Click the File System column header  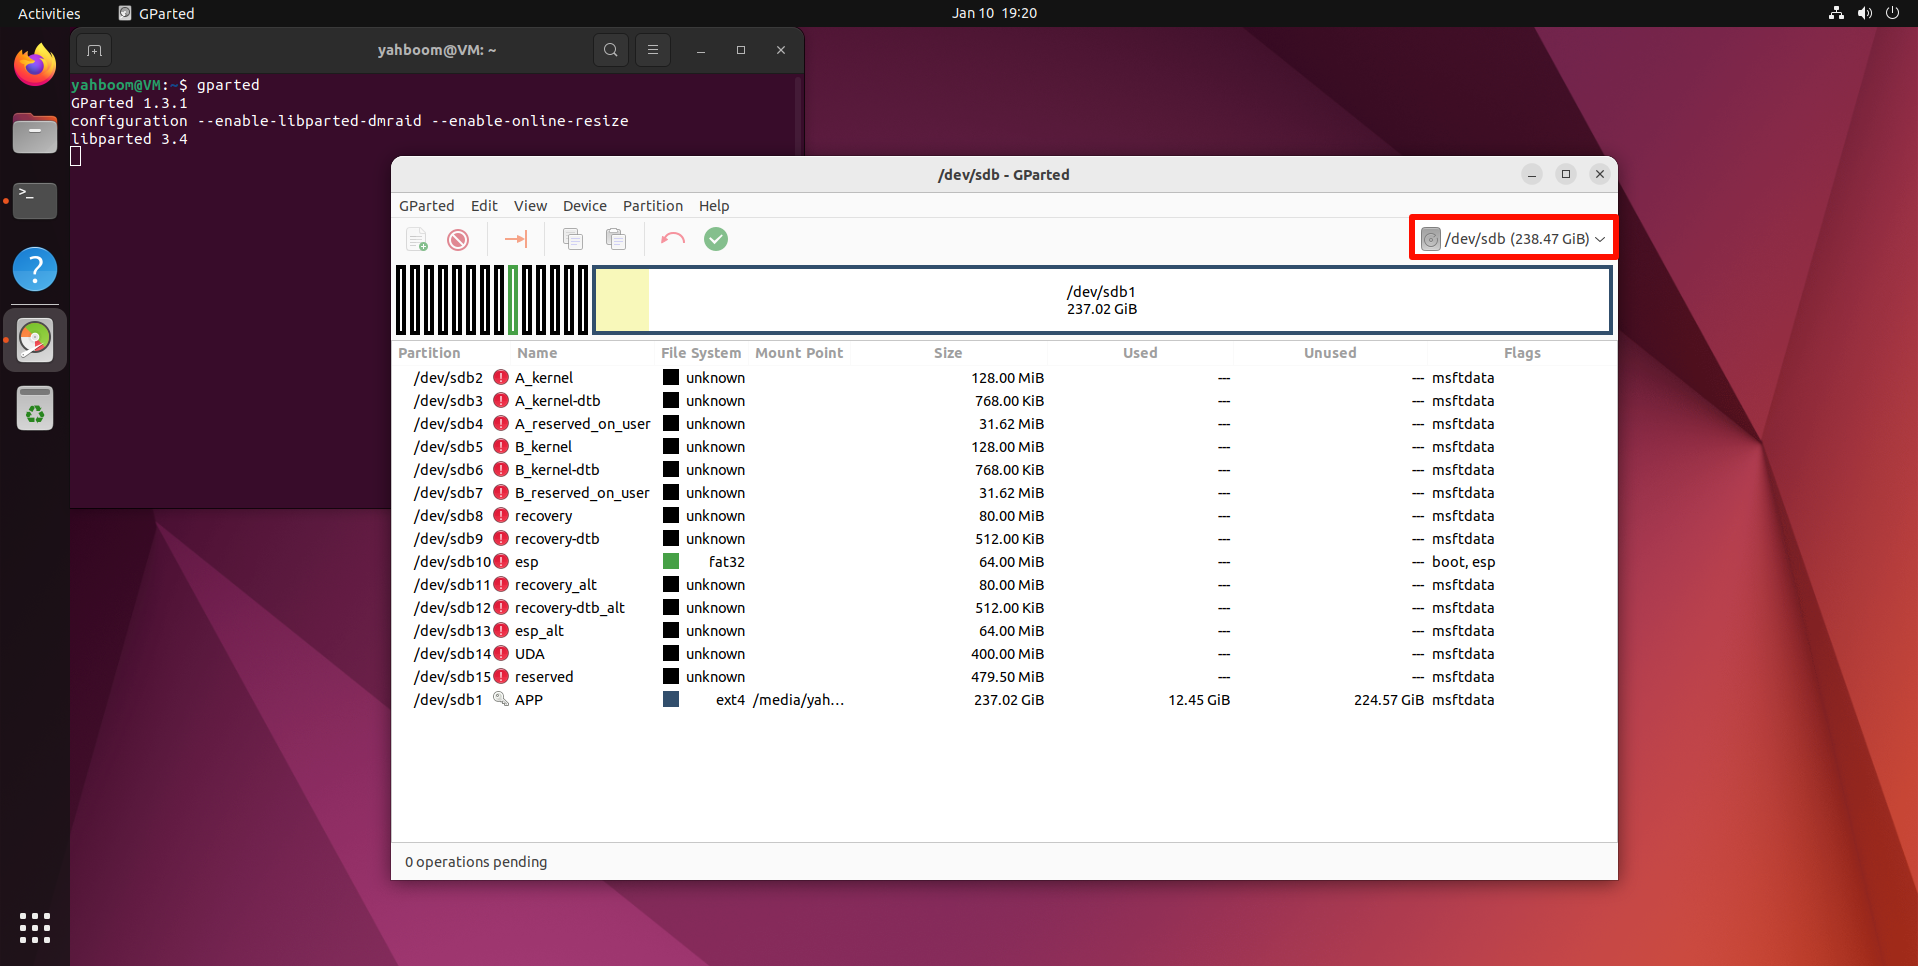(x=700, y=353)
